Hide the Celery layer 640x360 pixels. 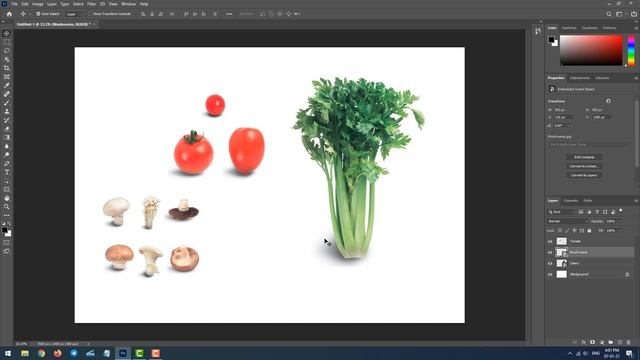tap(550, 264)
